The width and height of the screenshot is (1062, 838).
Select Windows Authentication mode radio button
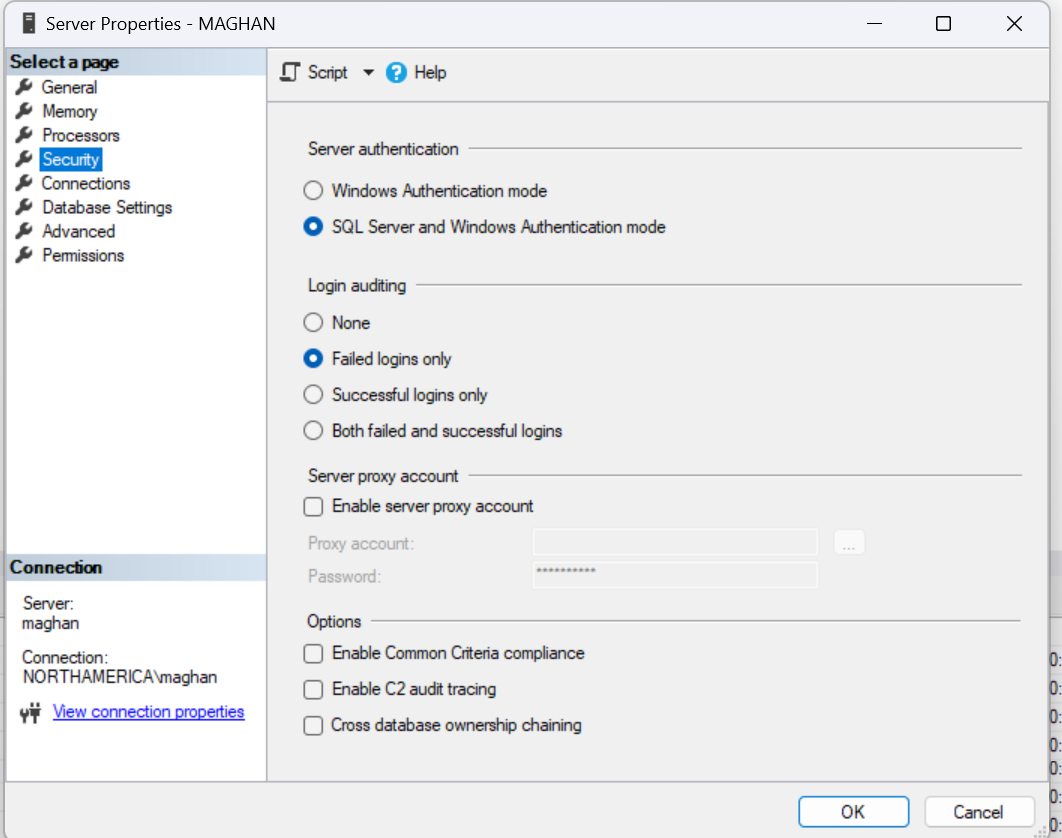tap(313, 190)
